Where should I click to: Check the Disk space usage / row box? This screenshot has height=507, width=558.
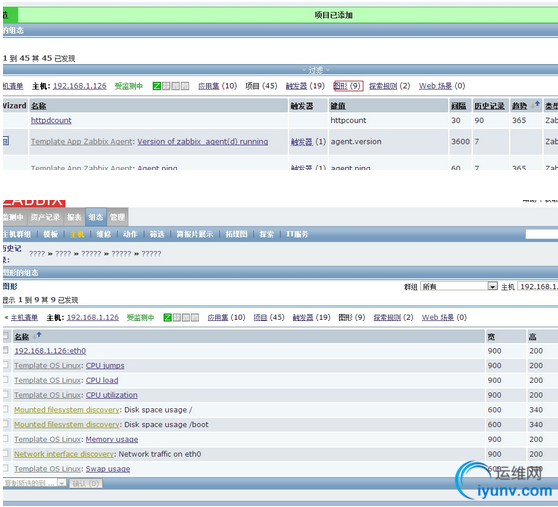(6, 410)
